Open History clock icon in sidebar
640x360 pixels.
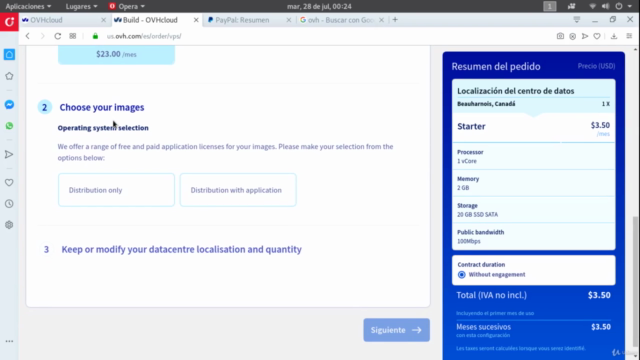click(x=9, y=204)
